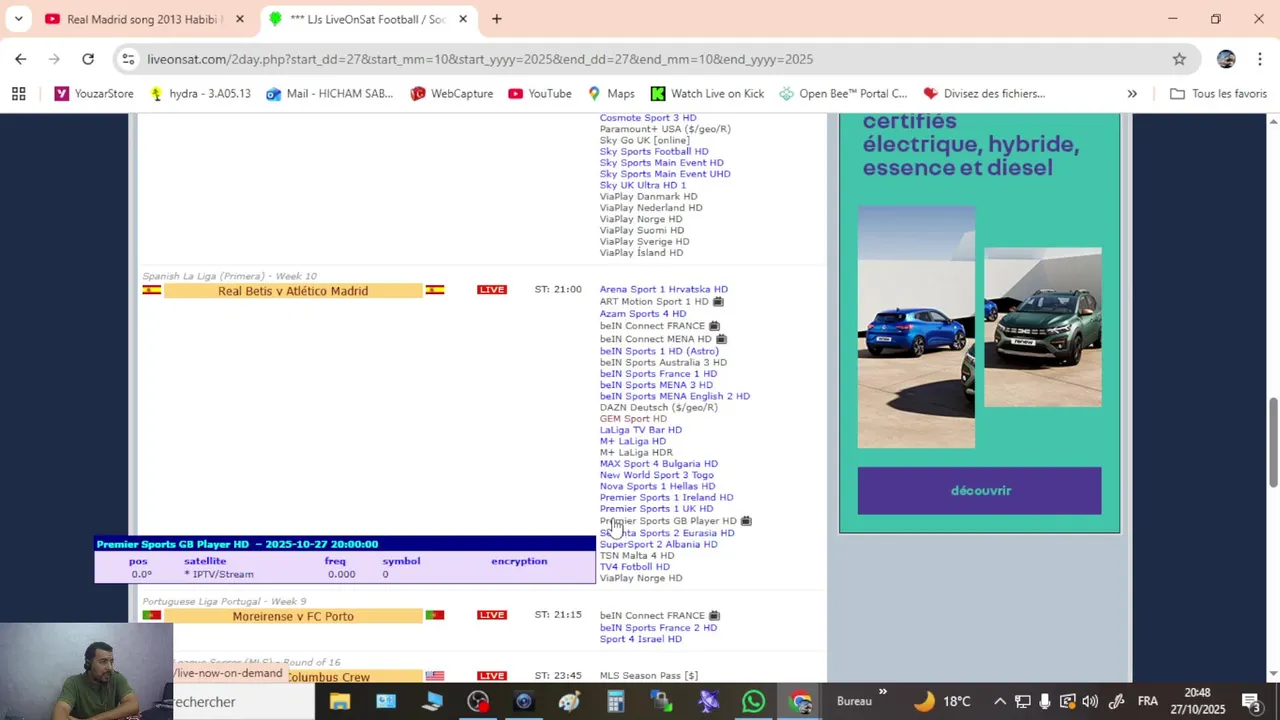Open the Chrome three-dot menu
Image resolution: width=1280 pixels, height=720 pixels.
click(1259, 59)
